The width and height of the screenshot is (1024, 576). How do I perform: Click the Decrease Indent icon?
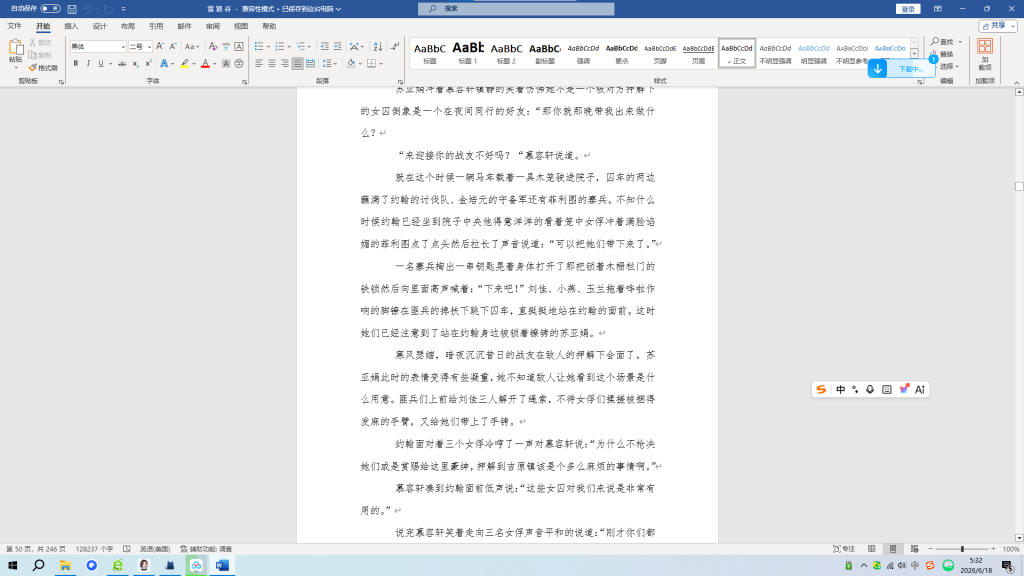(325, 46)
